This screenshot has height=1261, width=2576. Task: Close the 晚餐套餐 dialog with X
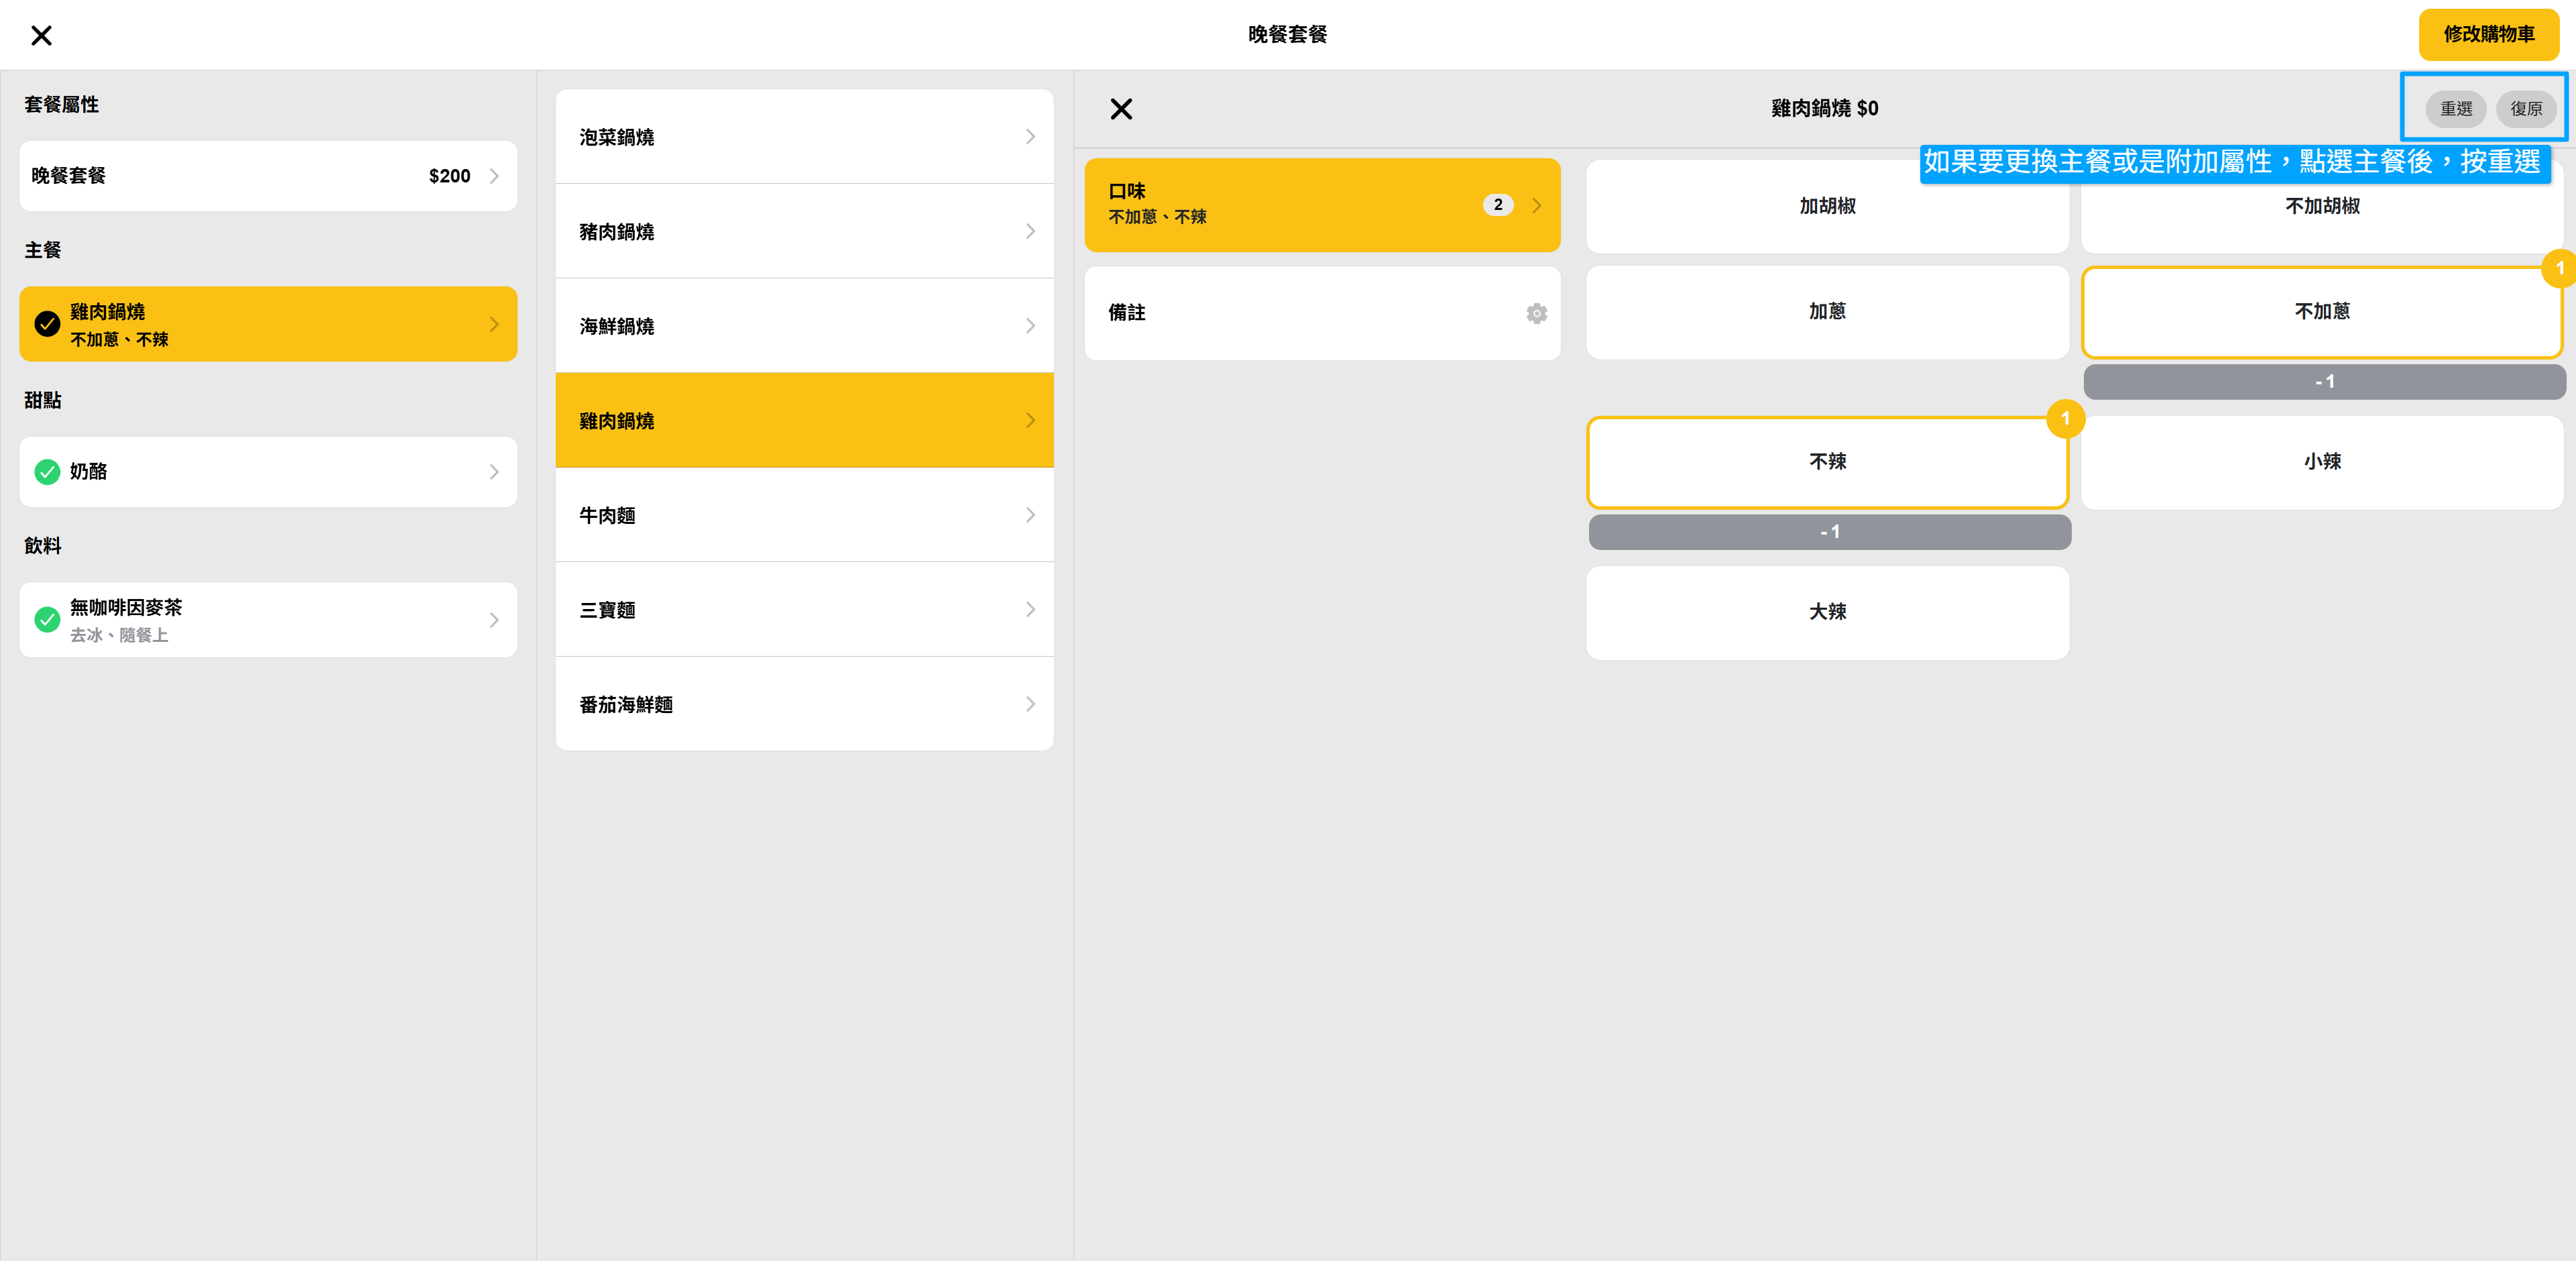pyautogui.click(x=41, y=36)
